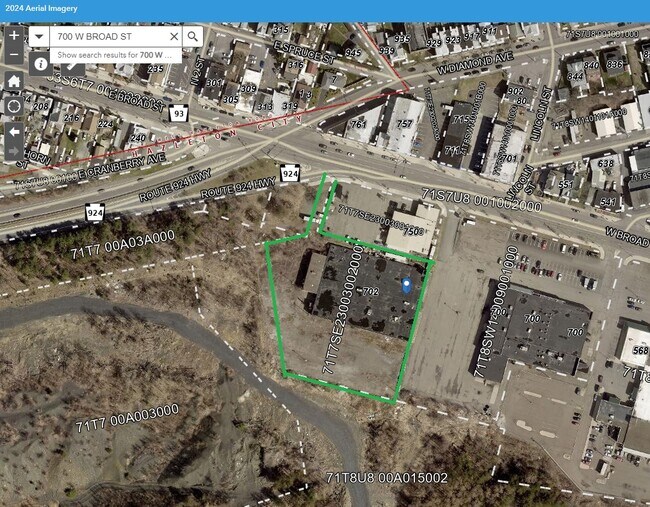Click parcel label 71T7 00A003000

tap(127, 418)
